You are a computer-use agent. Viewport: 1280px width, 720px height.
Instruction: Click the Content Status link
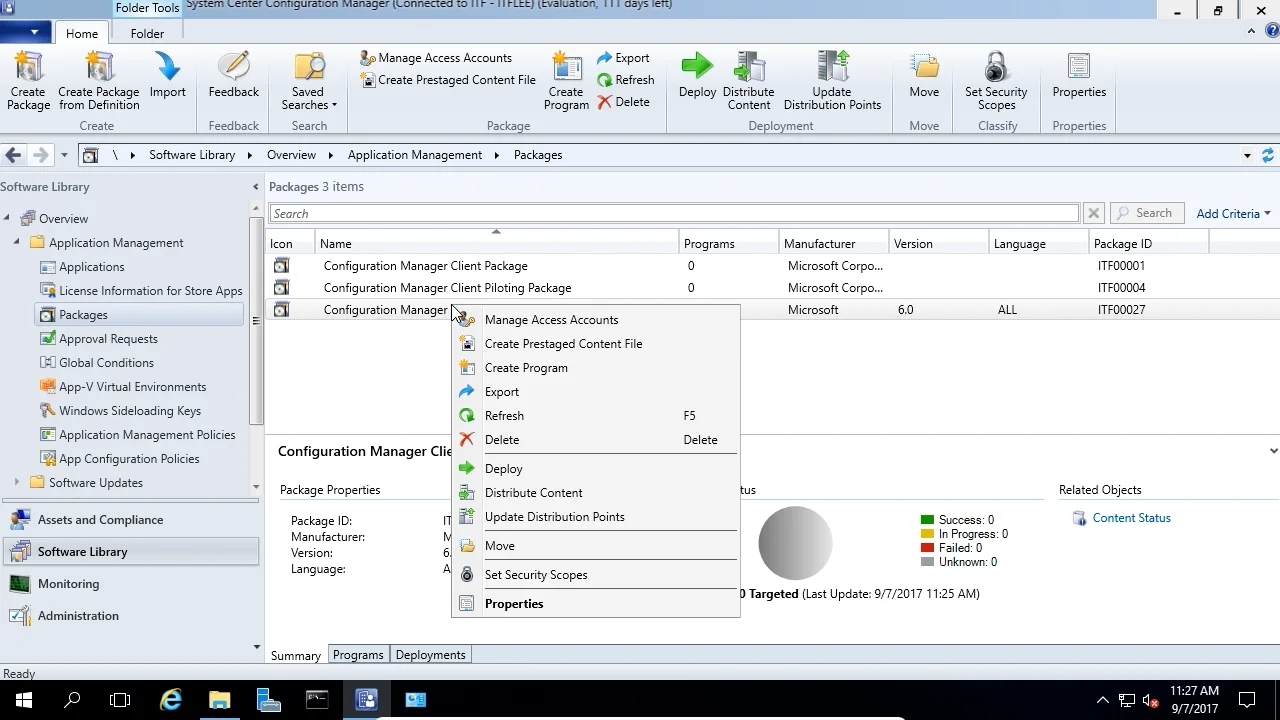coord(1131,518)
